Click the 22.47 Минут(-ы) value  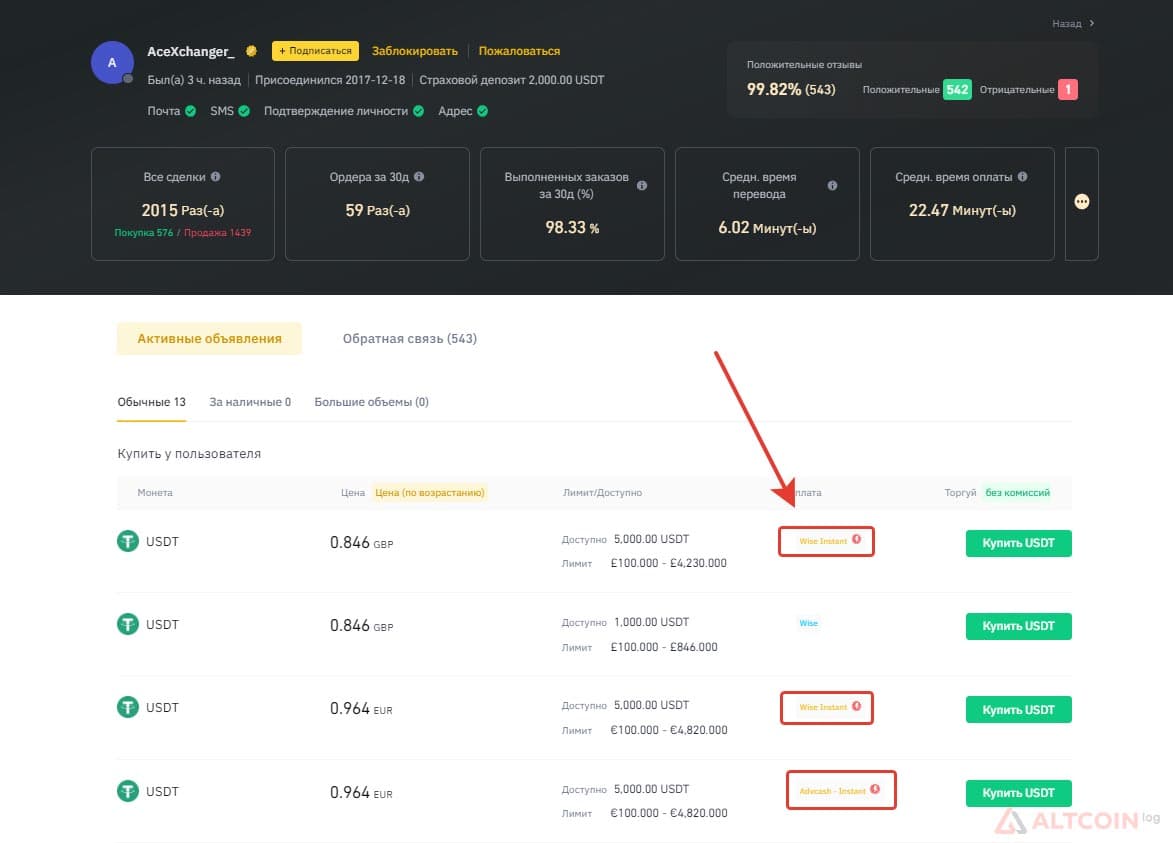(x=962, y=211)
